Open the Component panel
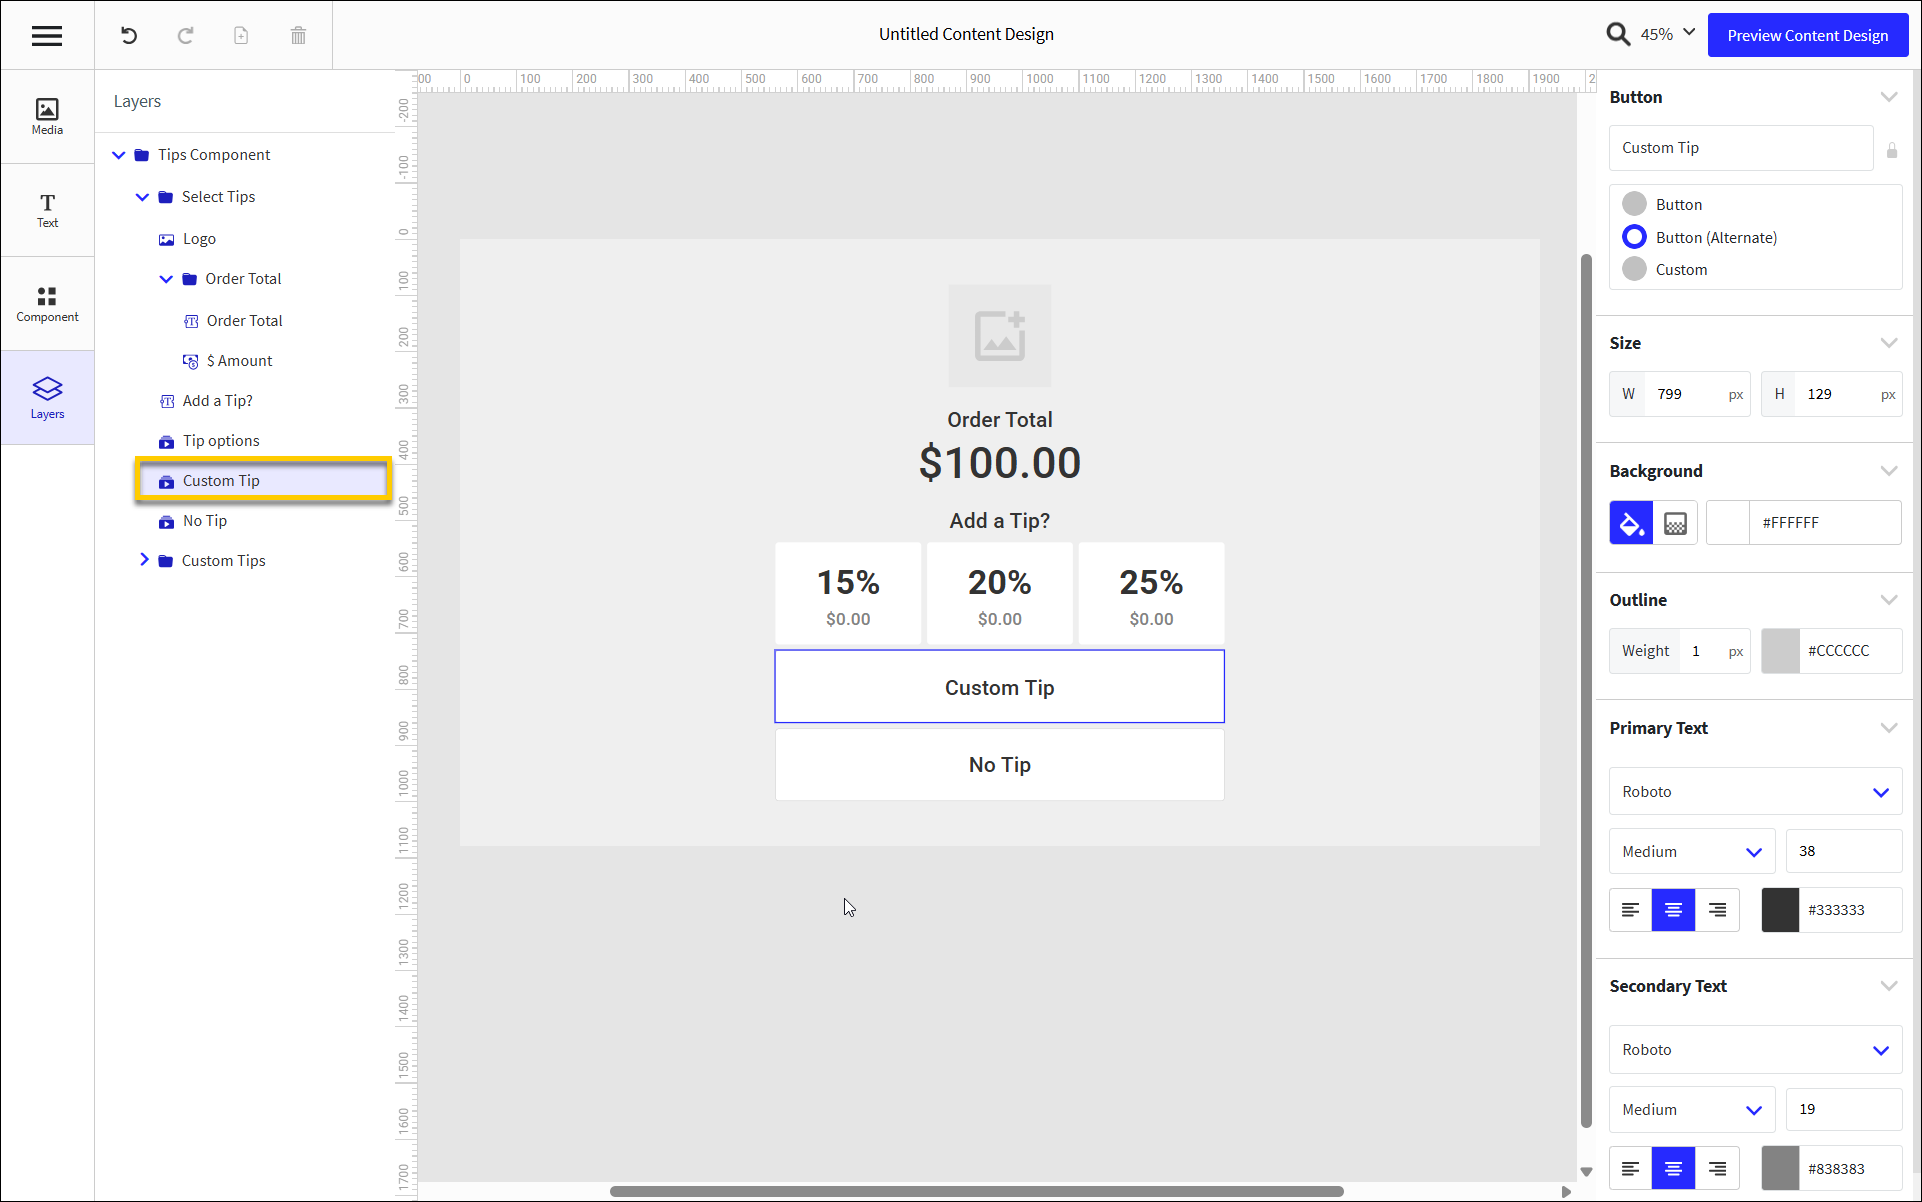The image size is (1922, 1202). (47, 304)
